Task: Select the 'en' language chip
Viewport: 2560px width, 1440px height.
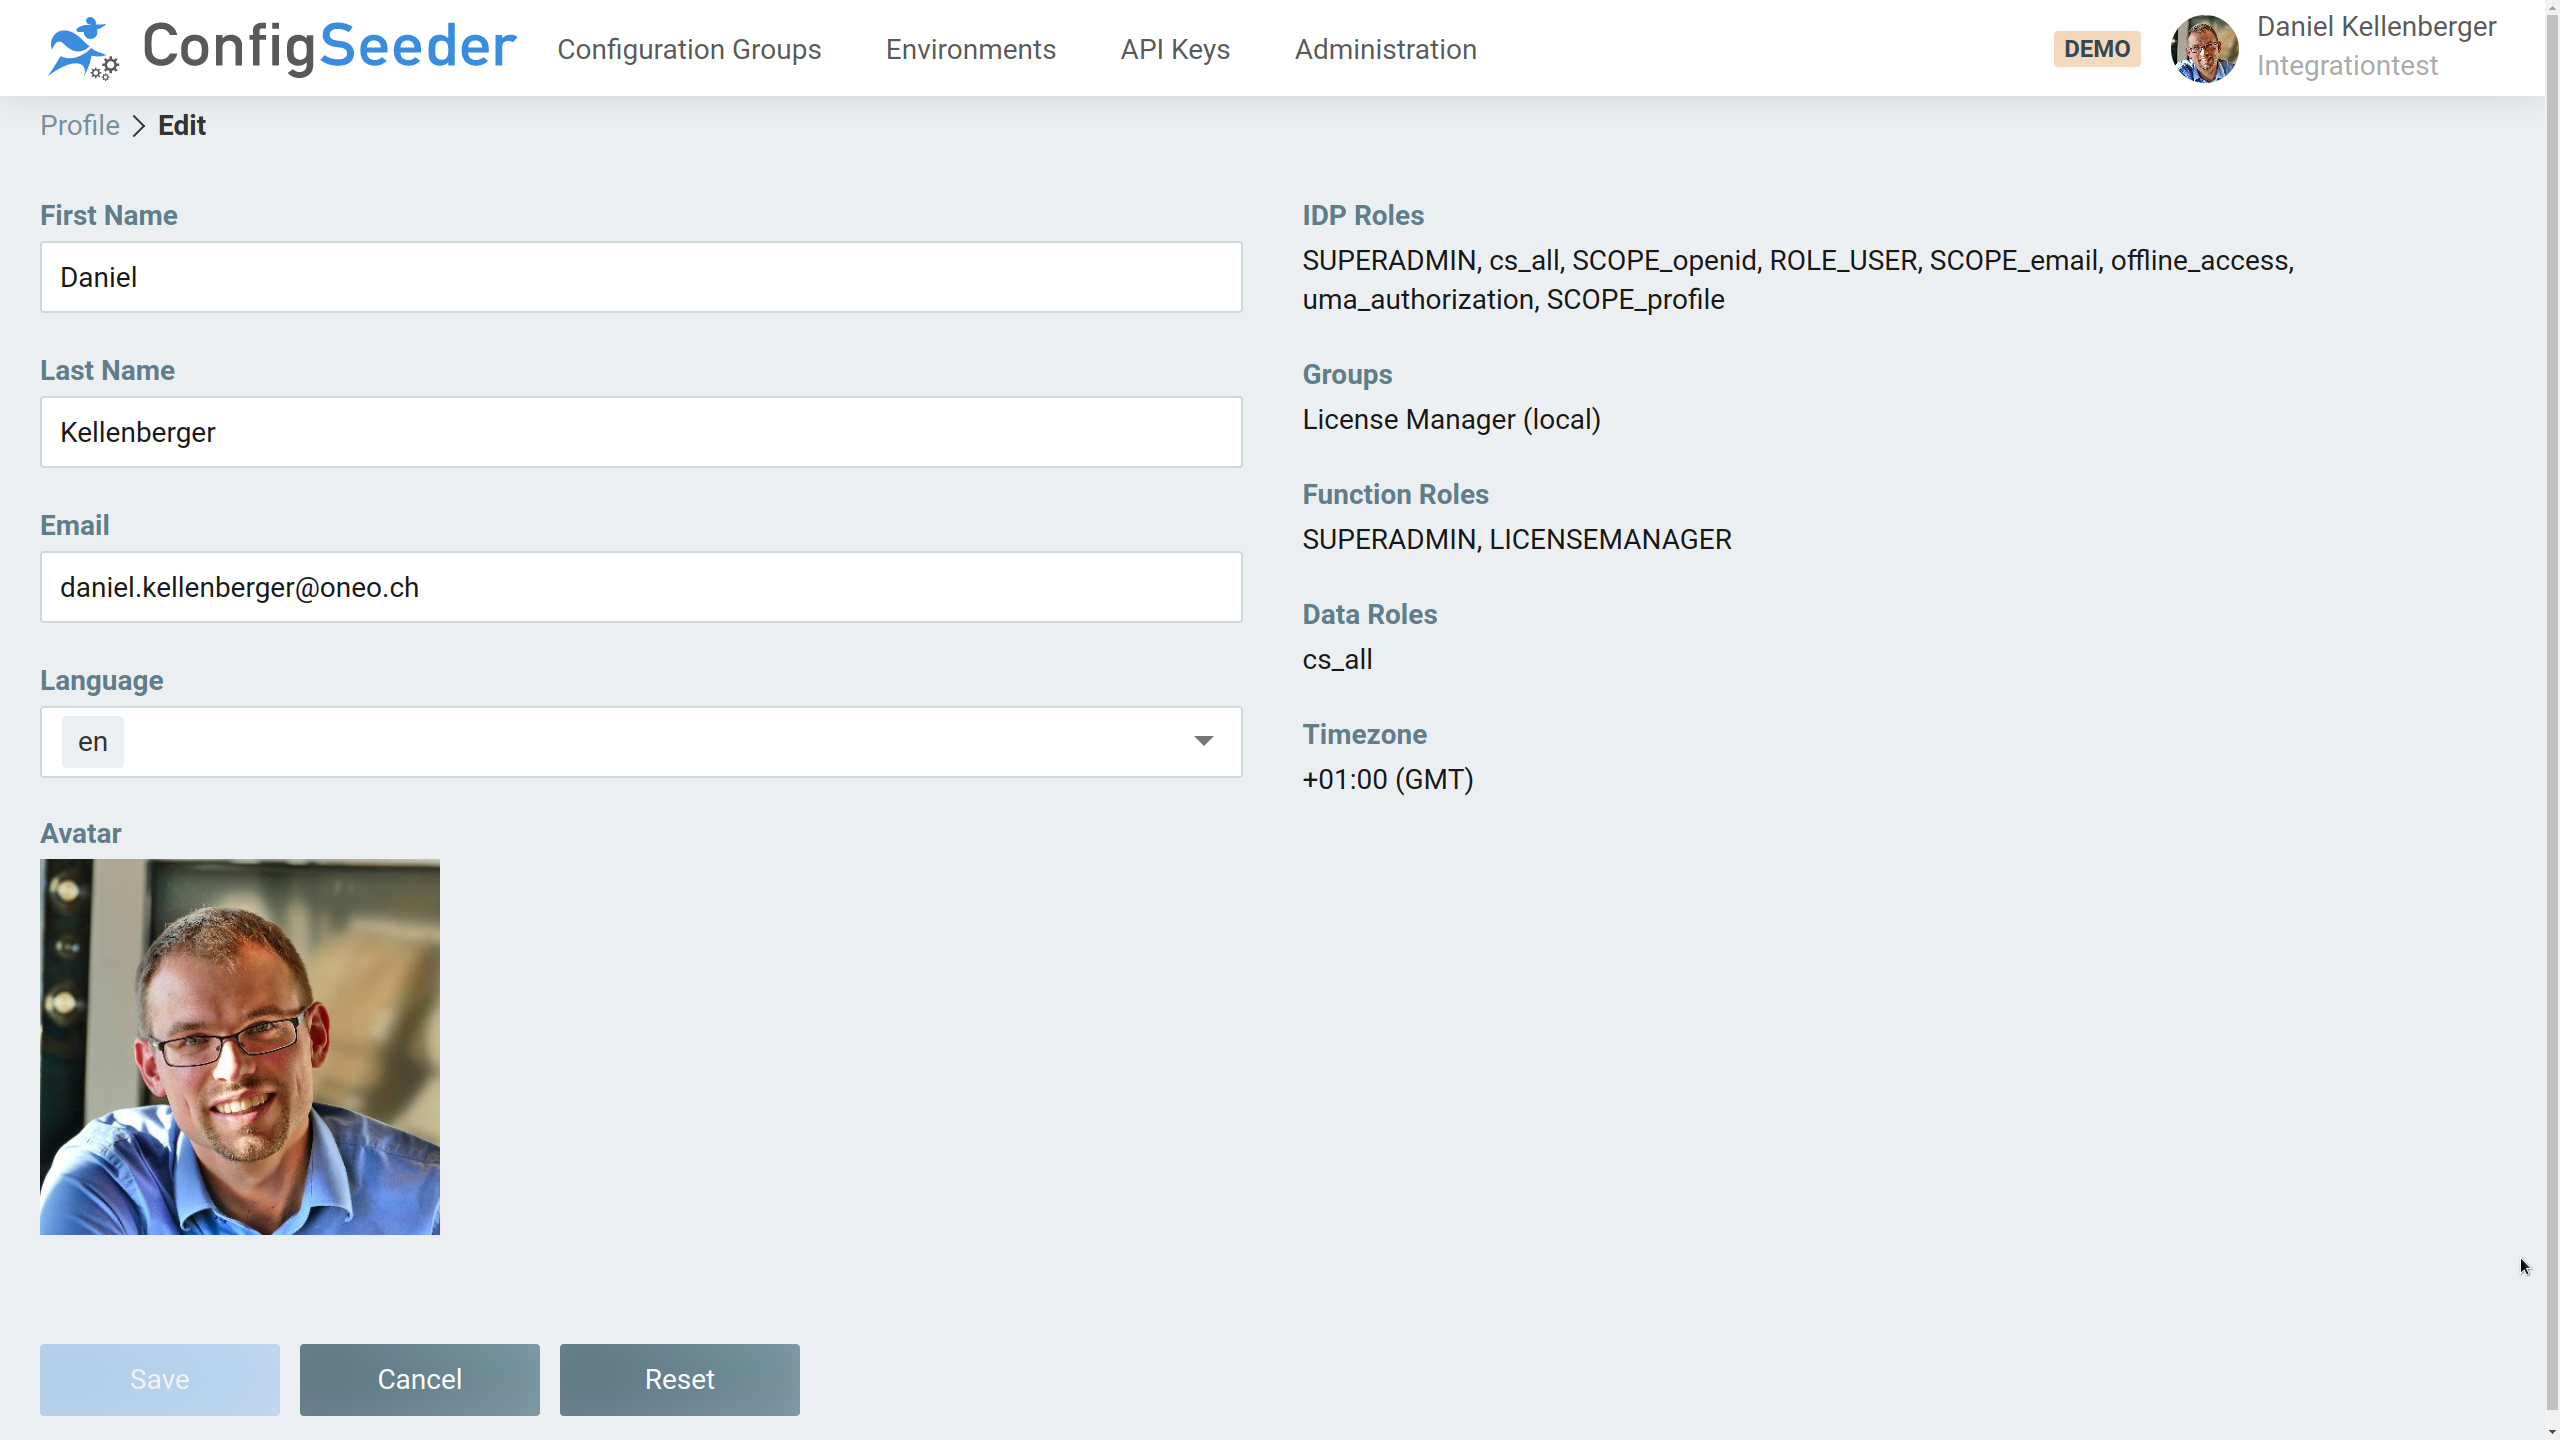Action: tap(92, 742)
